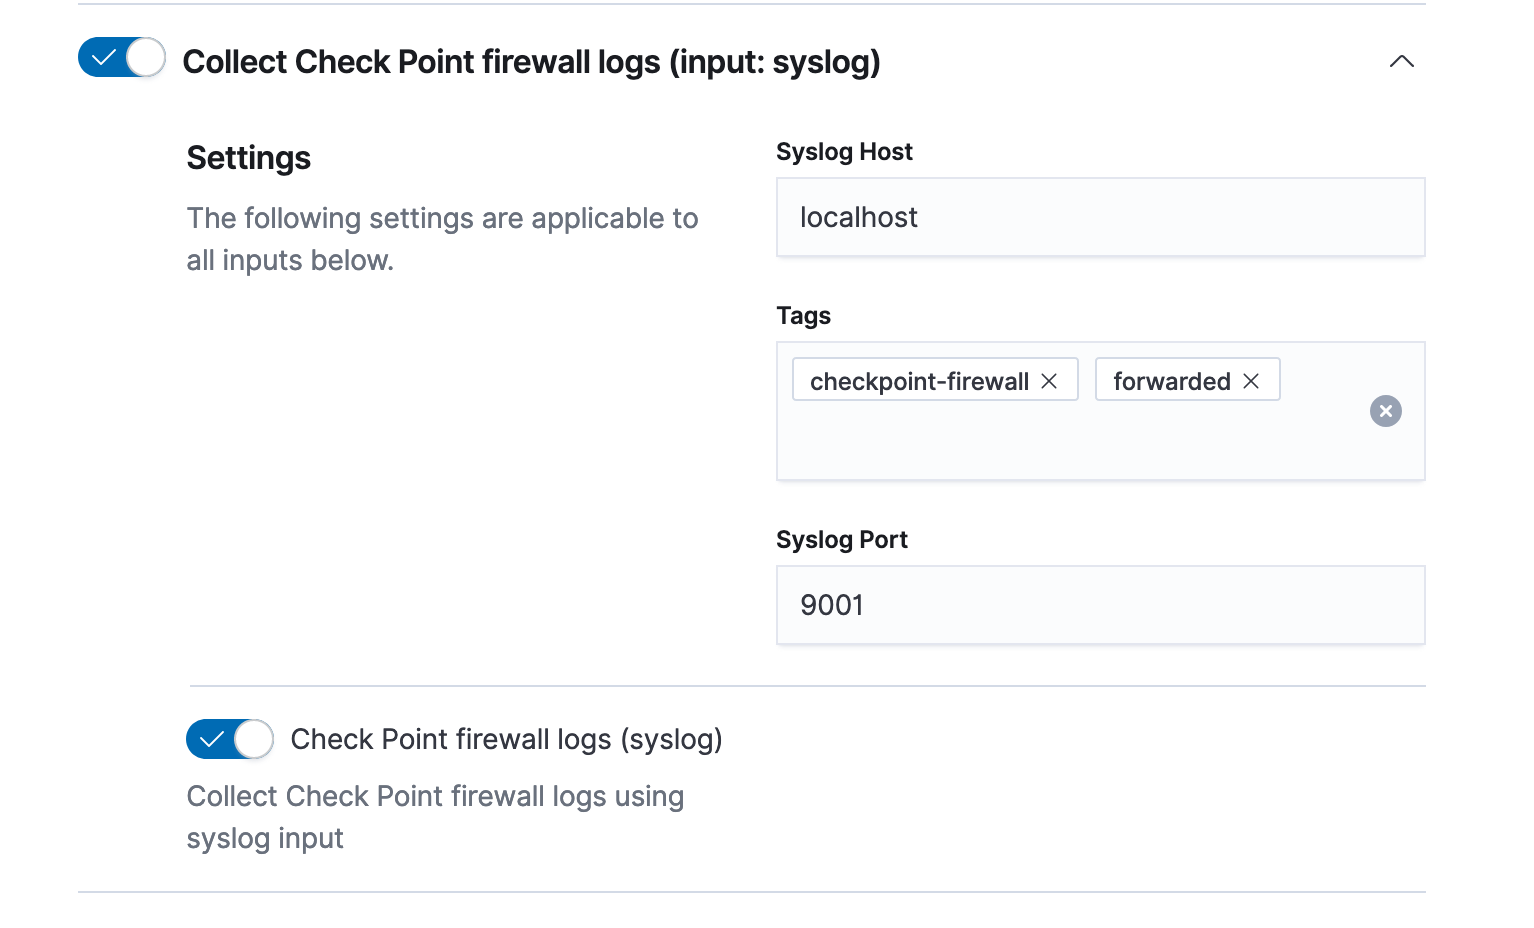Focus the Syslog Host input field
This screenshot has height=928, width=1534.
pos(1100,217)
